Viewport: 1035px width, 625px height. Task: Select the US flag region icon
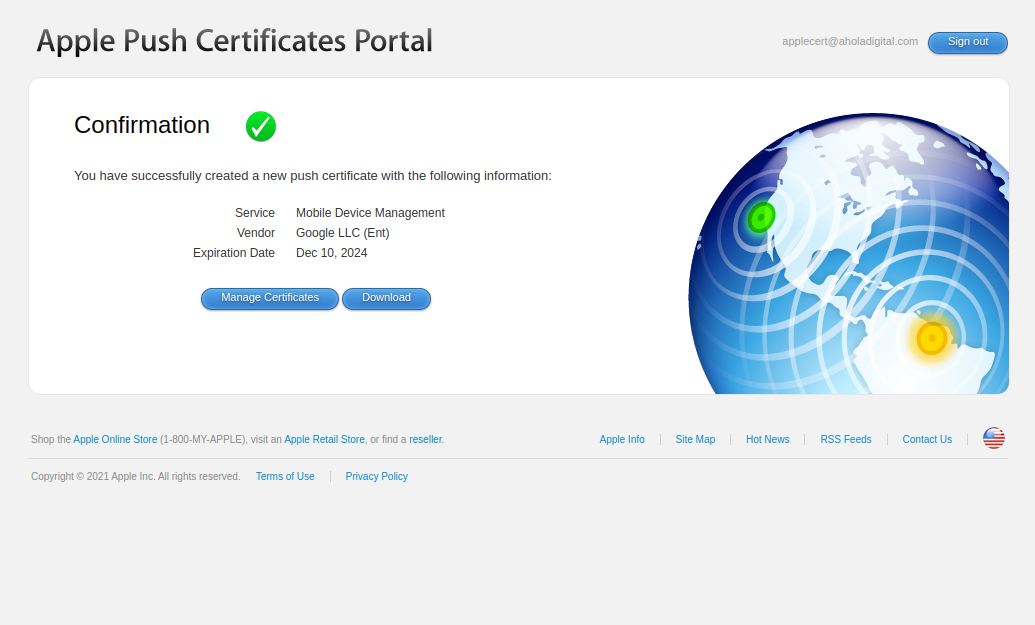click(993, 438)
